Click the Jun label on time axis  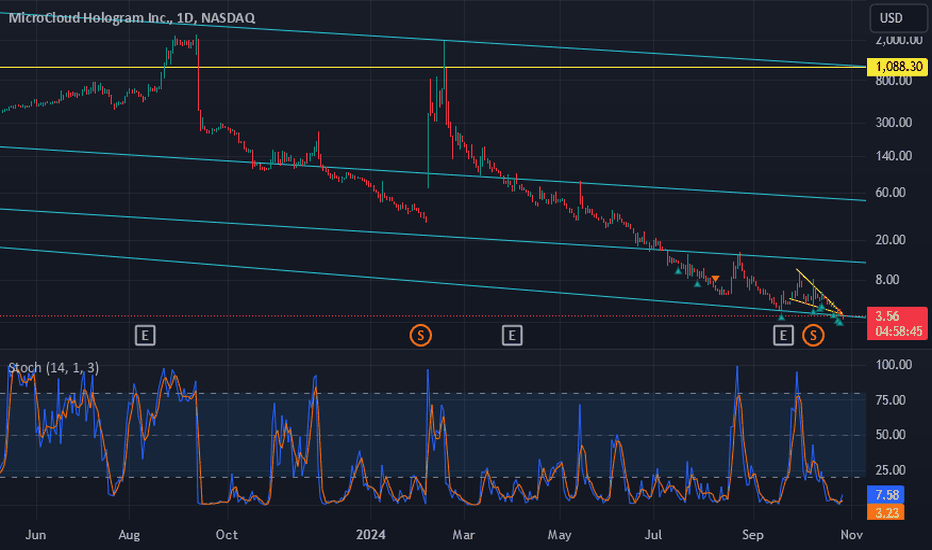36,535
